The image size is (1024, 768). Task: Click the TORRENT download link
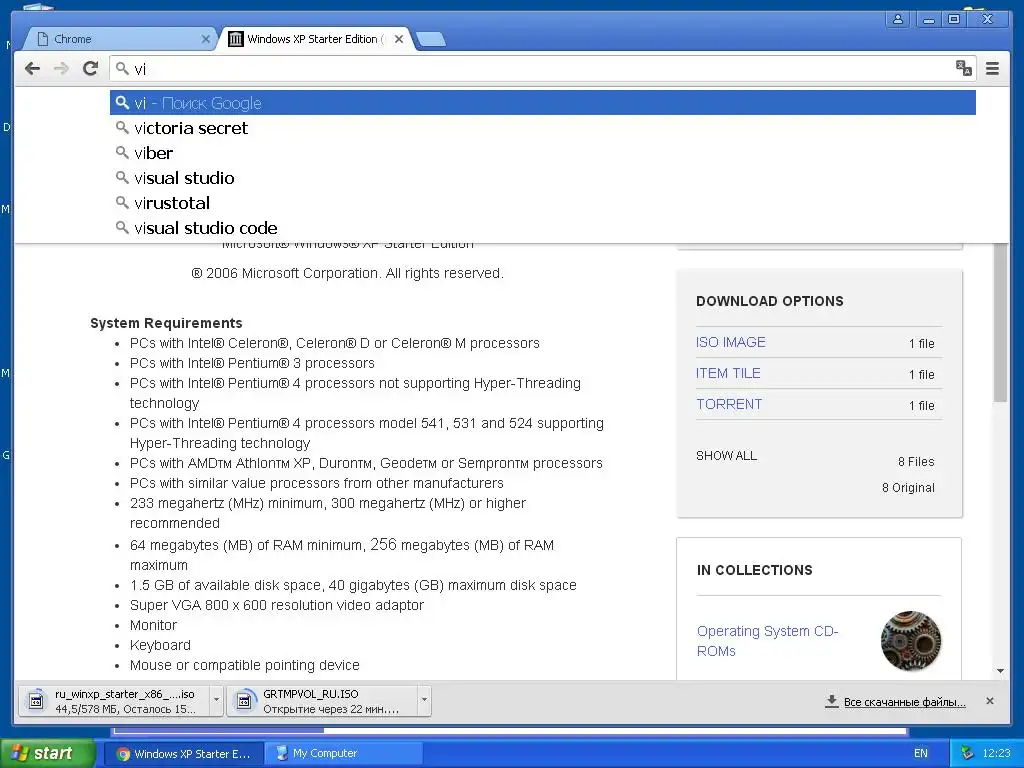tap(729, 404)
